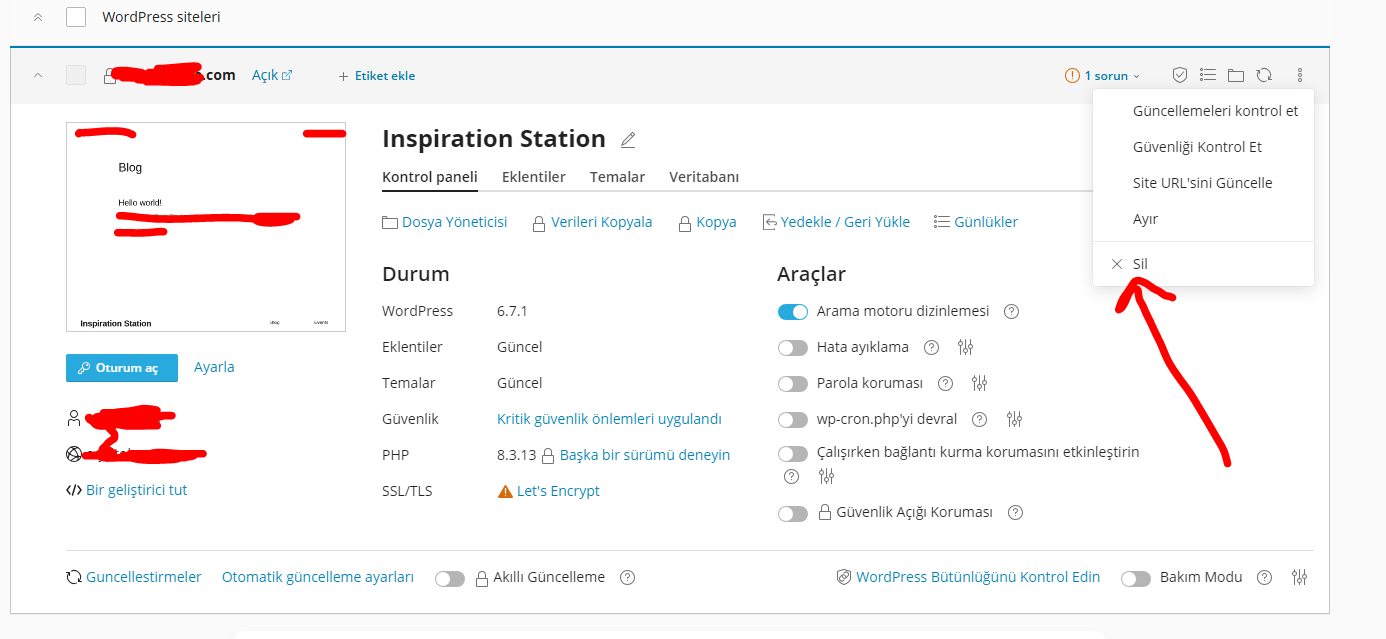This screenshot has width=1386, height=639.
Task: Open help icon for Güvenlik Açığı Koruması
Action: pos(1015,512)
